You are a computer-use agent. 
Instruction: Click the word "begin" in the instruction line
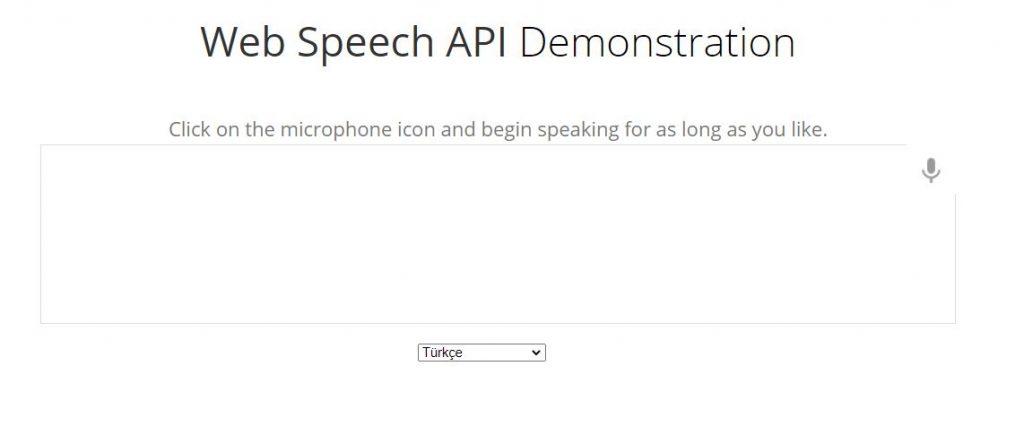507,130
